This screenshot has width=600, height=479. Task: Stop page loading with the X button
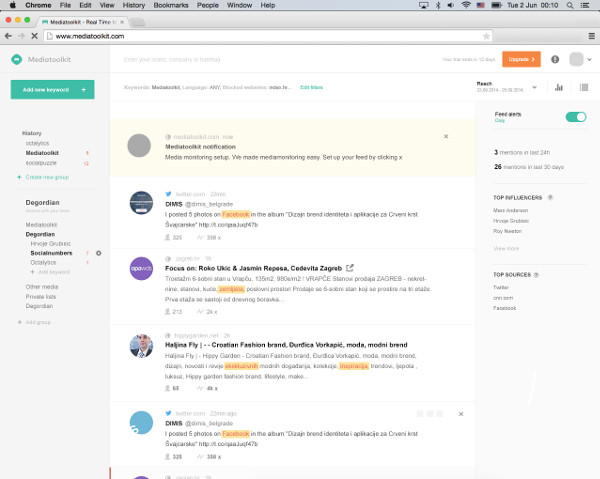point(34,36)
